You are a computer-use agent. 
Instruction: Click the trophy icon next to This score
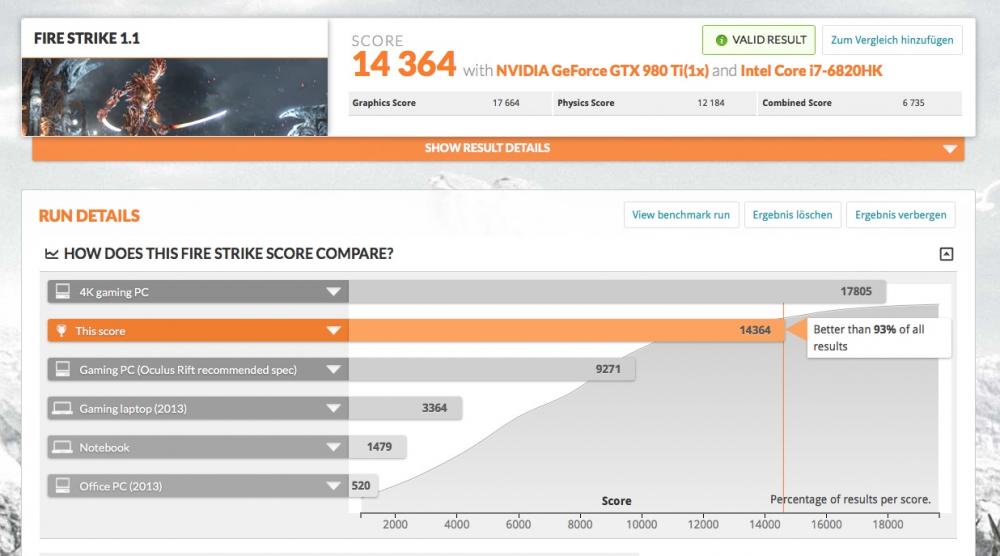click(x=62, y=331)
